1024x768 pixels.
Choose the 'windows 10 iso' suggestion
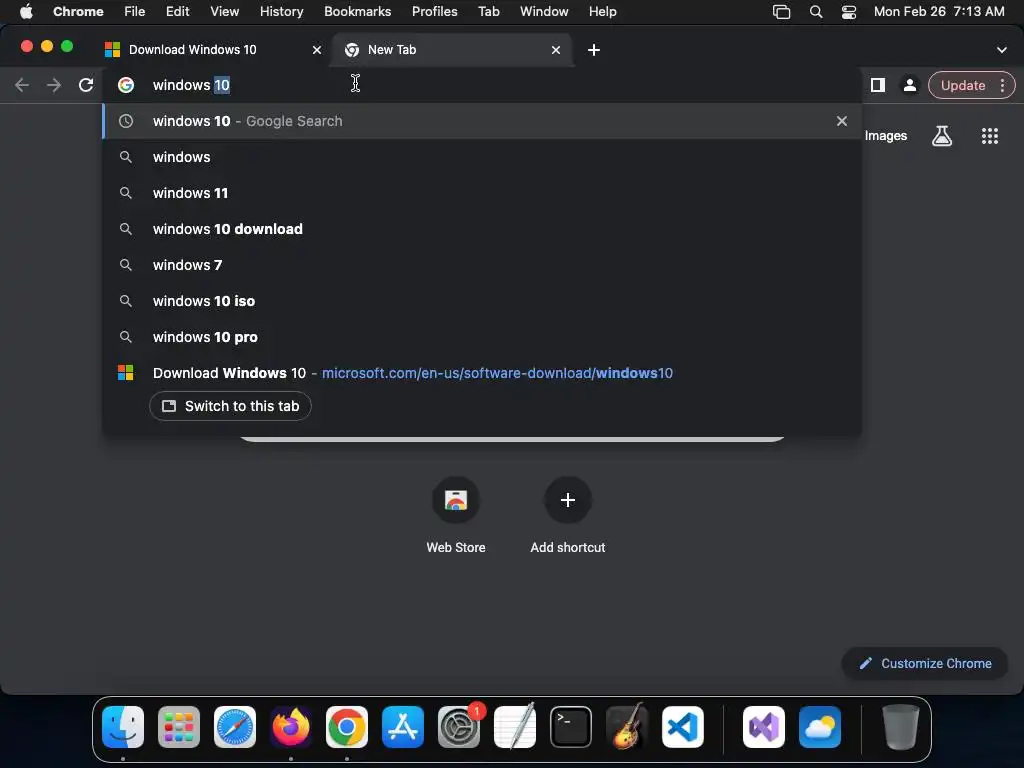pyautogui.click(x=482, y=300)
